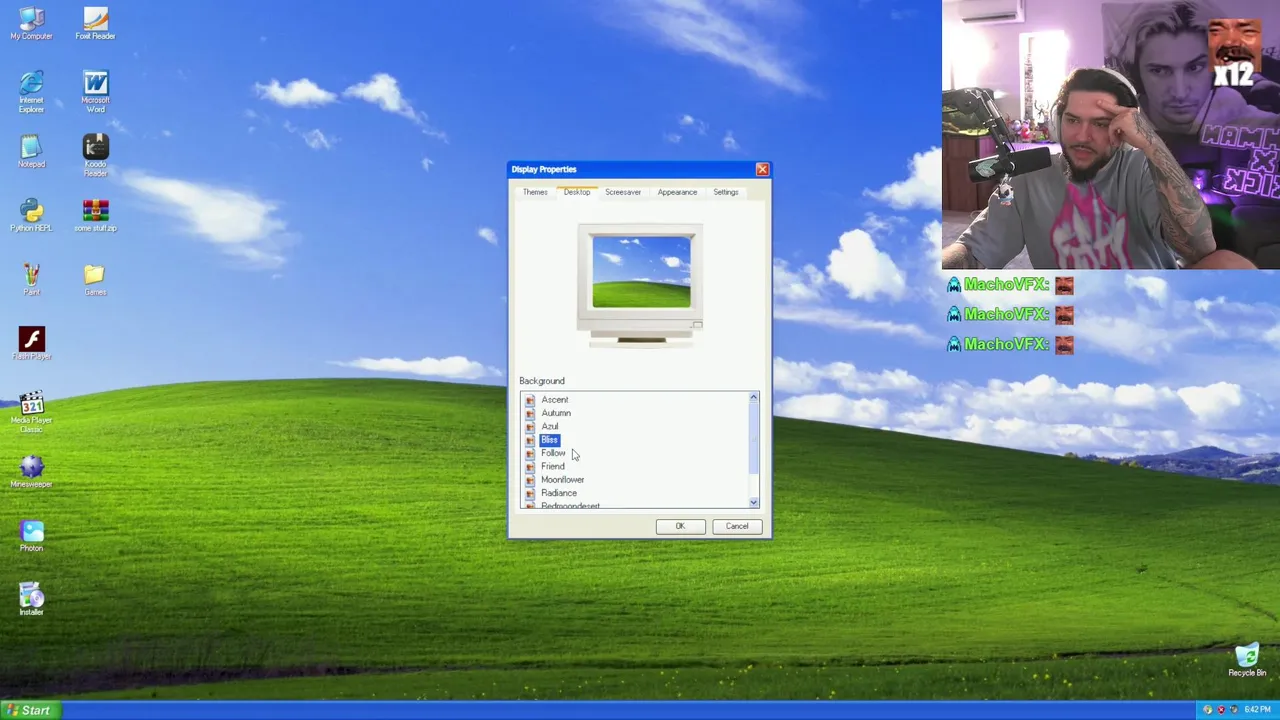Viewport: 1280px width, 720px height.
Task: Click the taskbar clock showing 6:42 PM
Action: click(1257, 710)
